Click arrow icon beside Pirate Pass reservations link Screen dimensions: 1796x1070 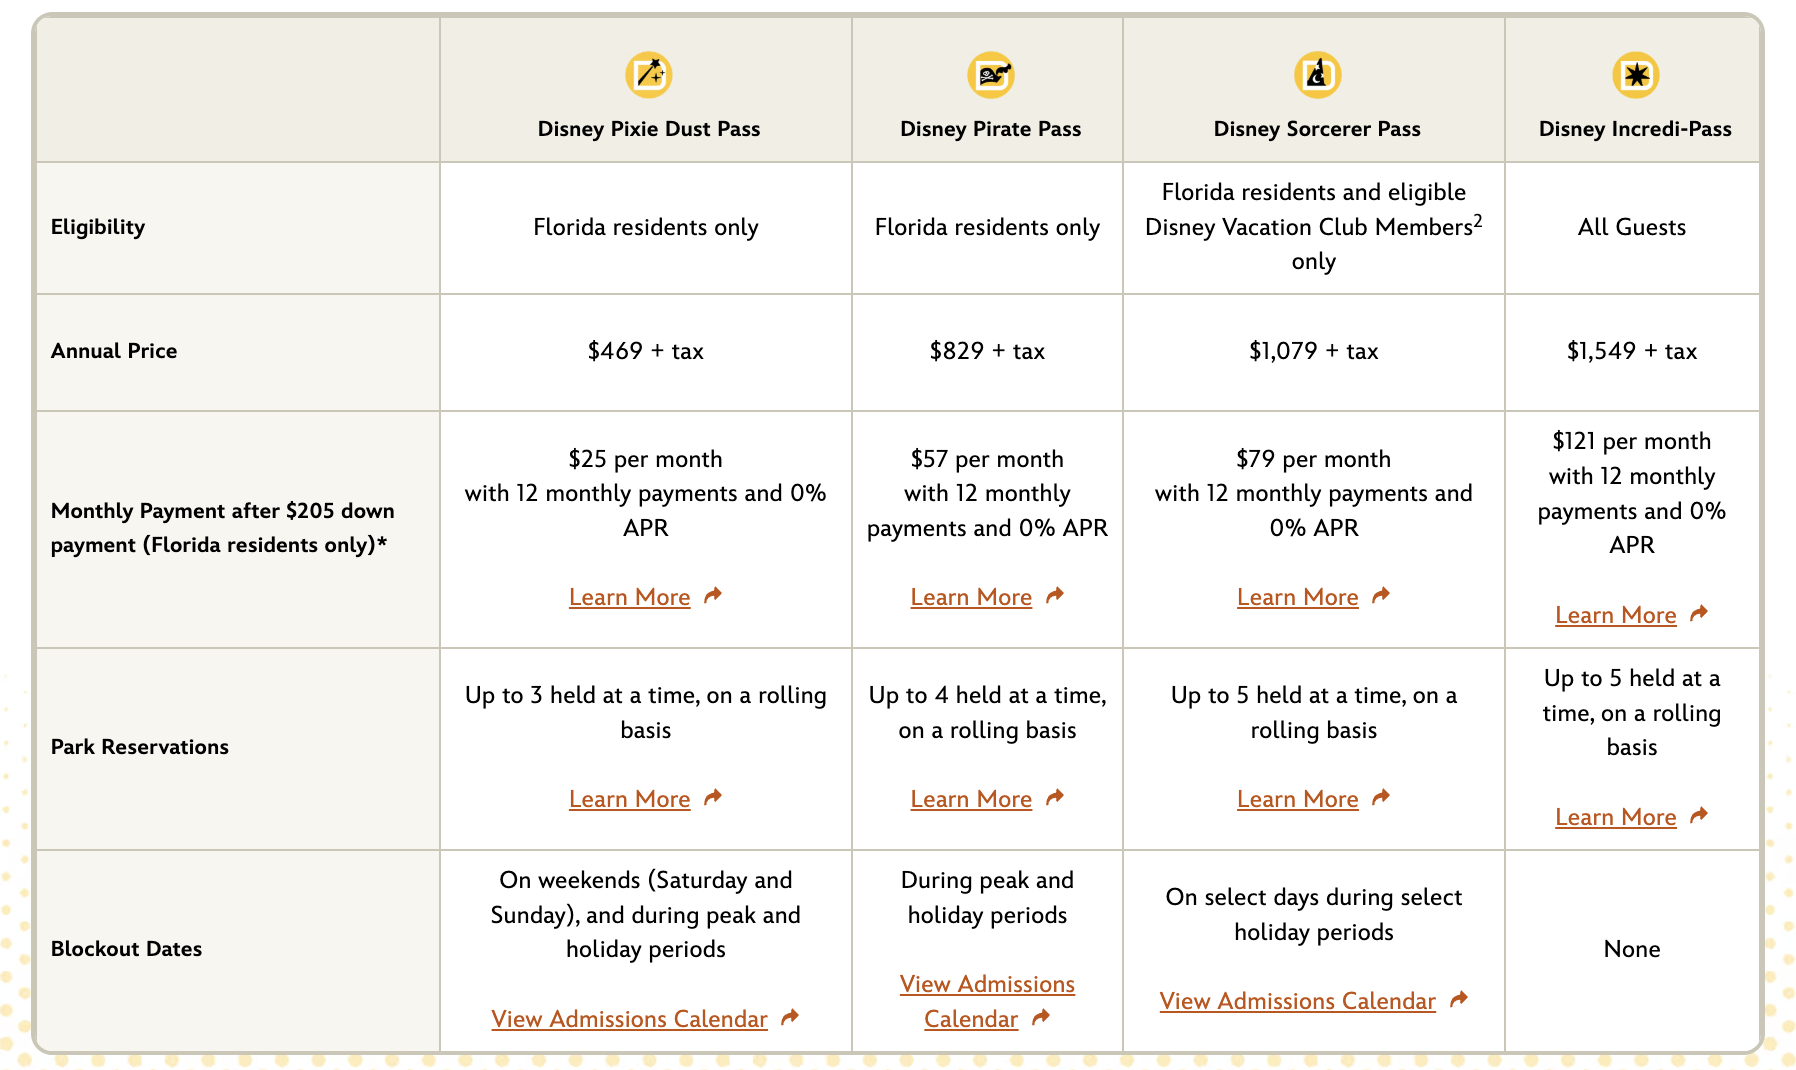(1055, 798)
